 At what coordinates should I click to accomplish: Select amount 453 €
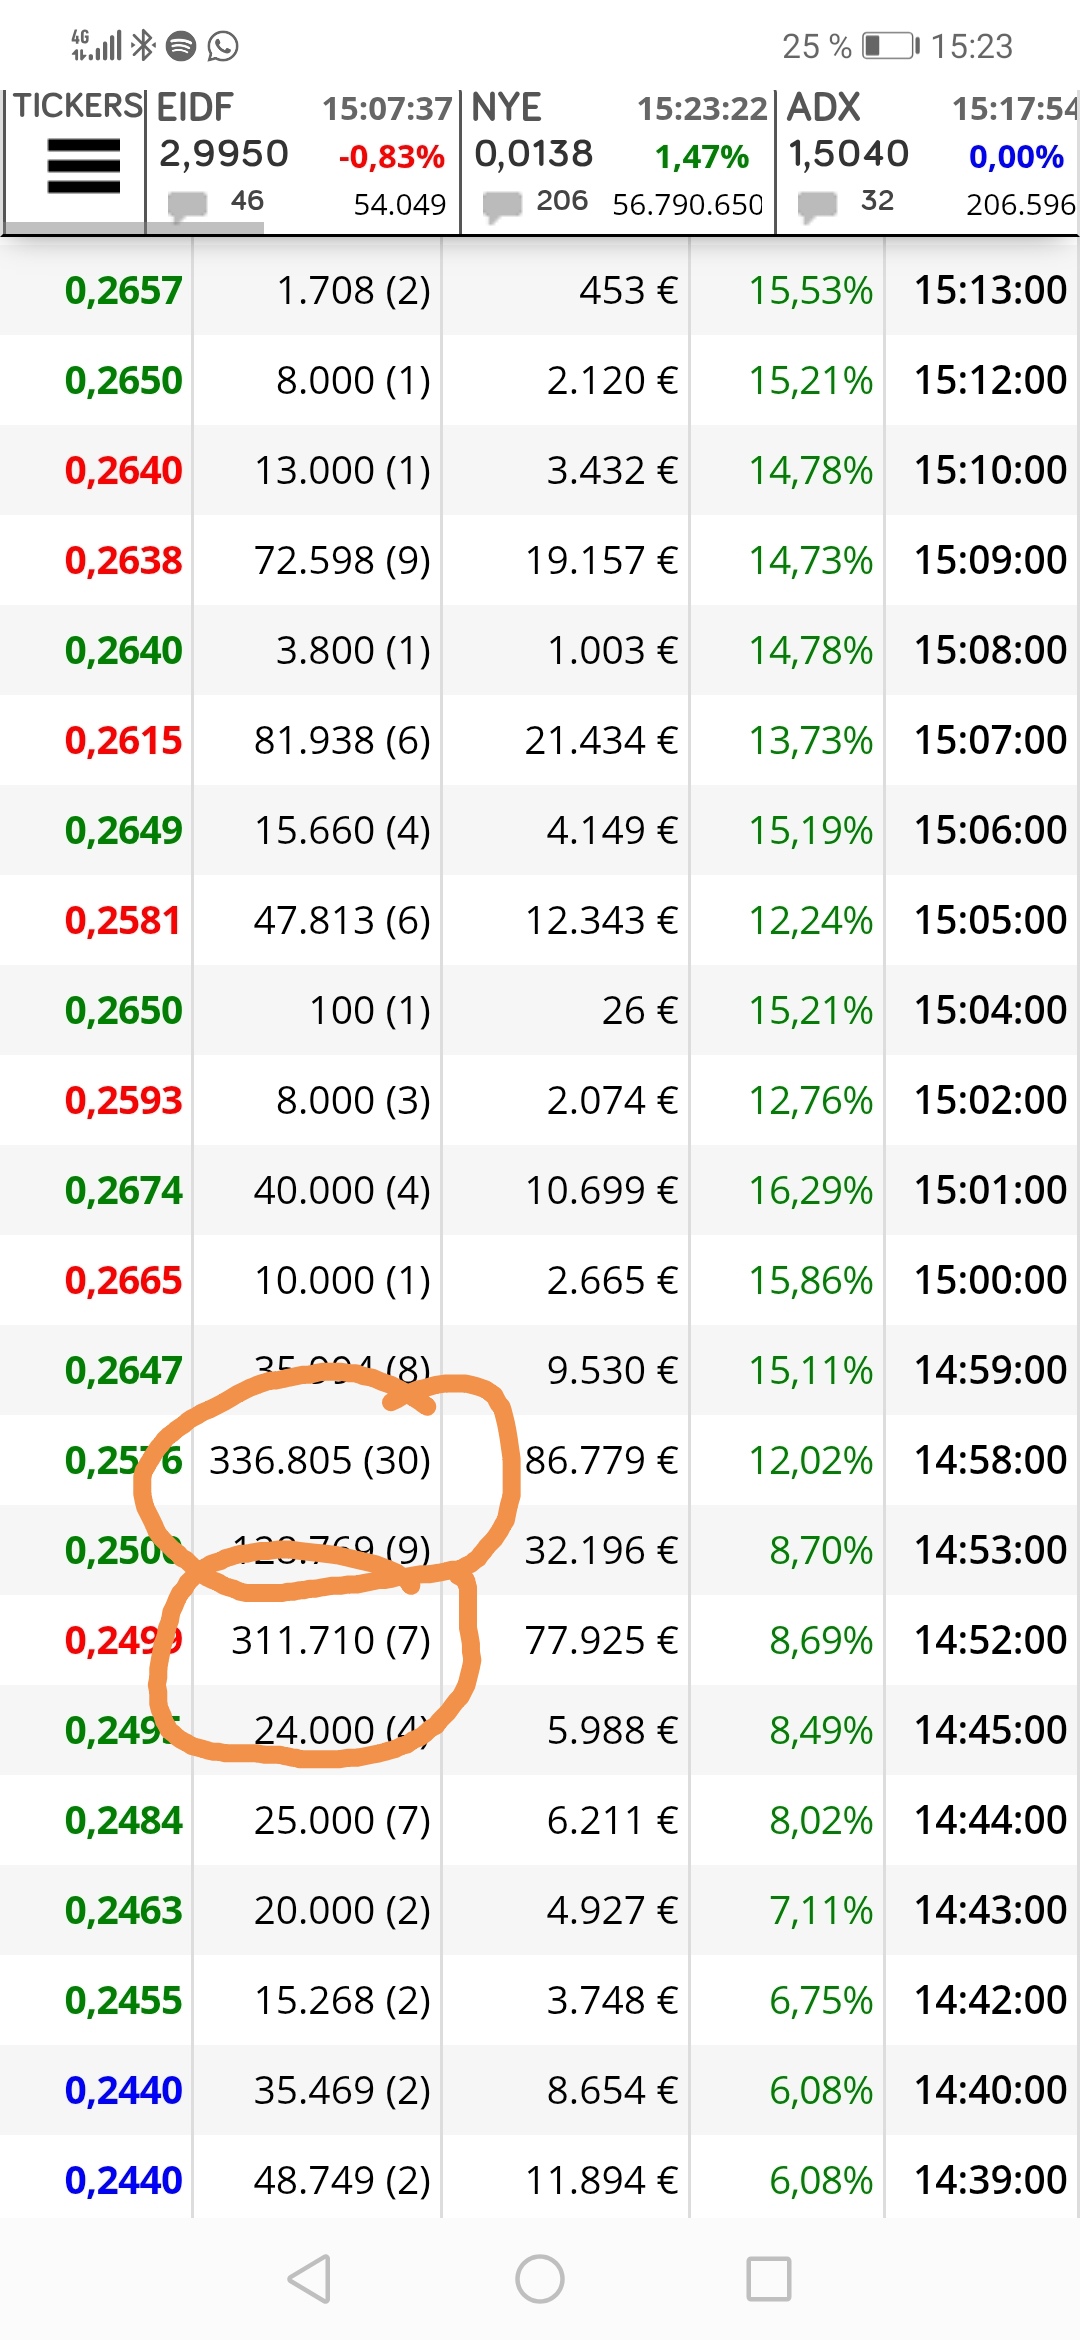click(629, 290)
